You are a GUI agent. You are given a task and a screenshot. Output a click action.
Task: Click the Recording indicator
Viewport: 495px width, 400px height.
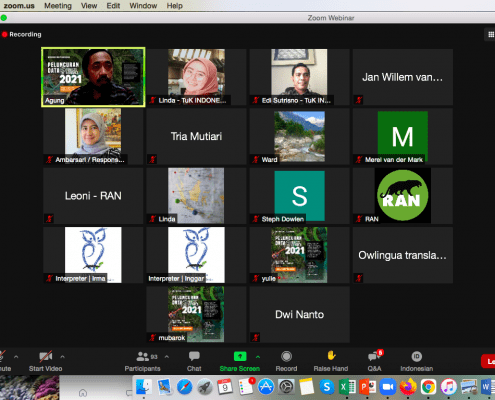pyautogui.click(x=22, y=34)
